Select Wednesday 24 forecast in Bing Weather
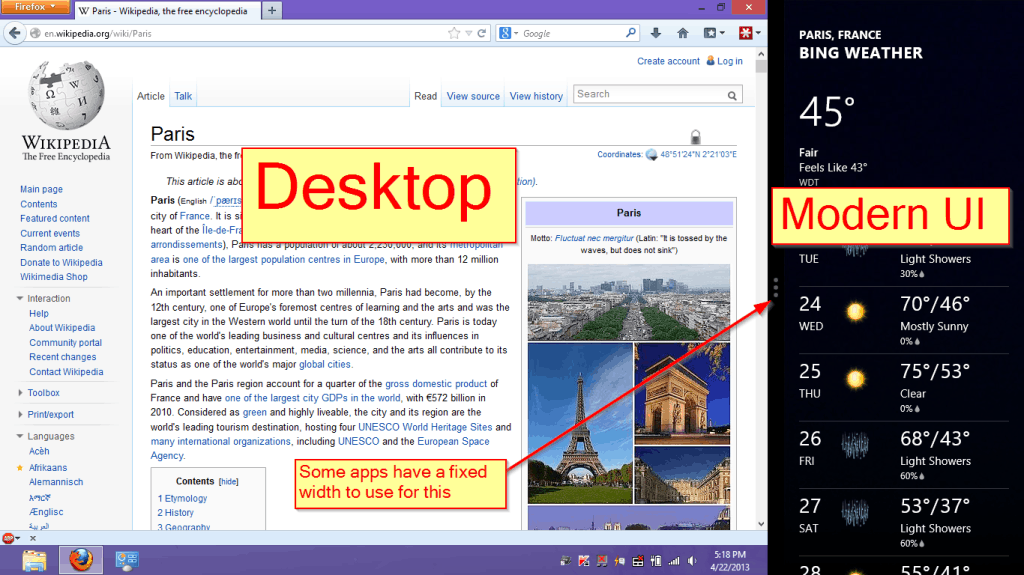Image resolution: width=1024 pixels, height=575 pixels. tap(903, 320)
